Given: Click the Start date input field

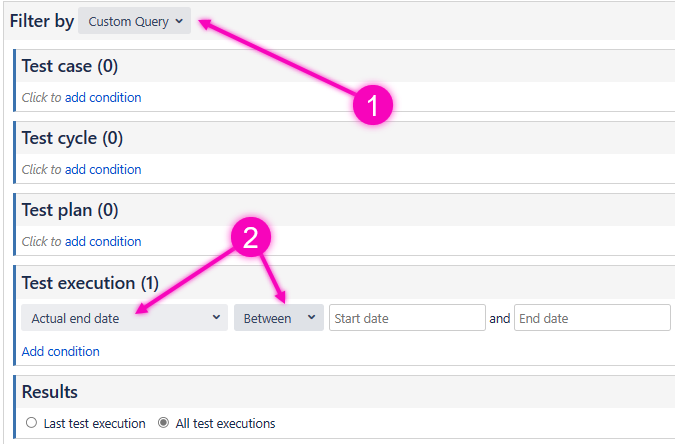Looking at the screenshot, I should pos(406,318).
